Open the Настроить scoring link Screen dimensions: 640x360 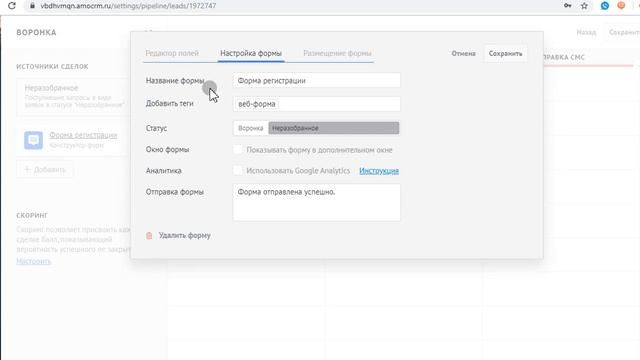(x=34, y=261)
